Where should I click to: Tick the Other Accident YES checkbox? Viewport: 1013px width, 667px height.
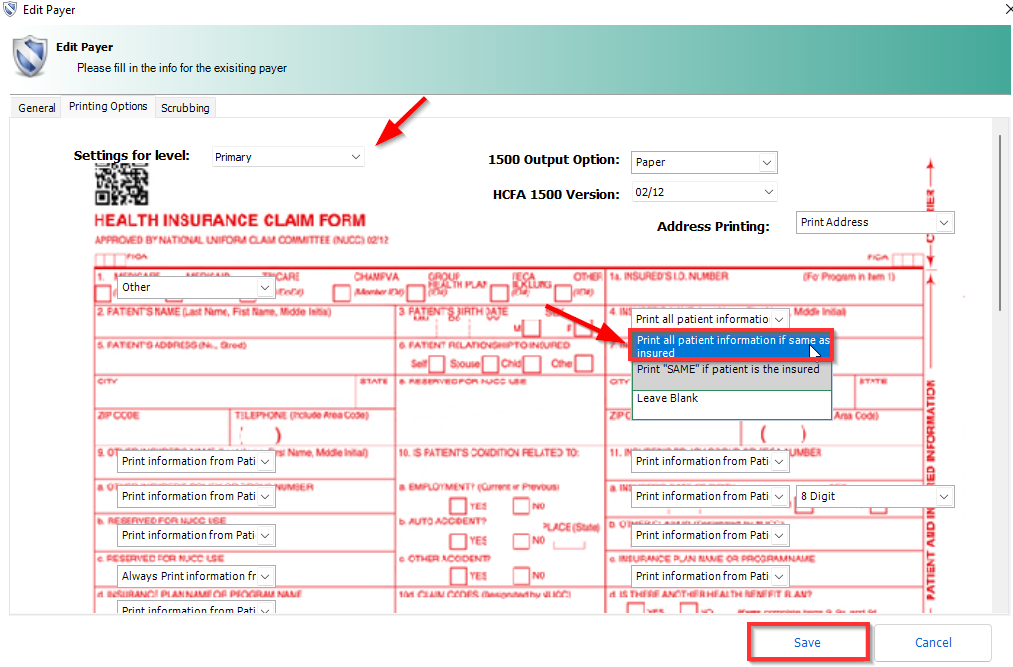click(458, 576)
